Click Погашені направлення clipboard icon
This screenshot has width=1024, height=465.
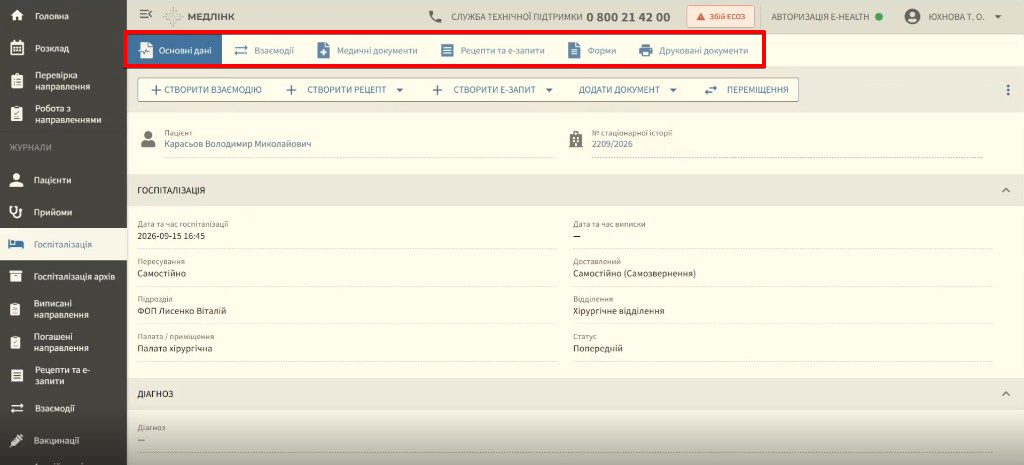(x=18, y=342)
